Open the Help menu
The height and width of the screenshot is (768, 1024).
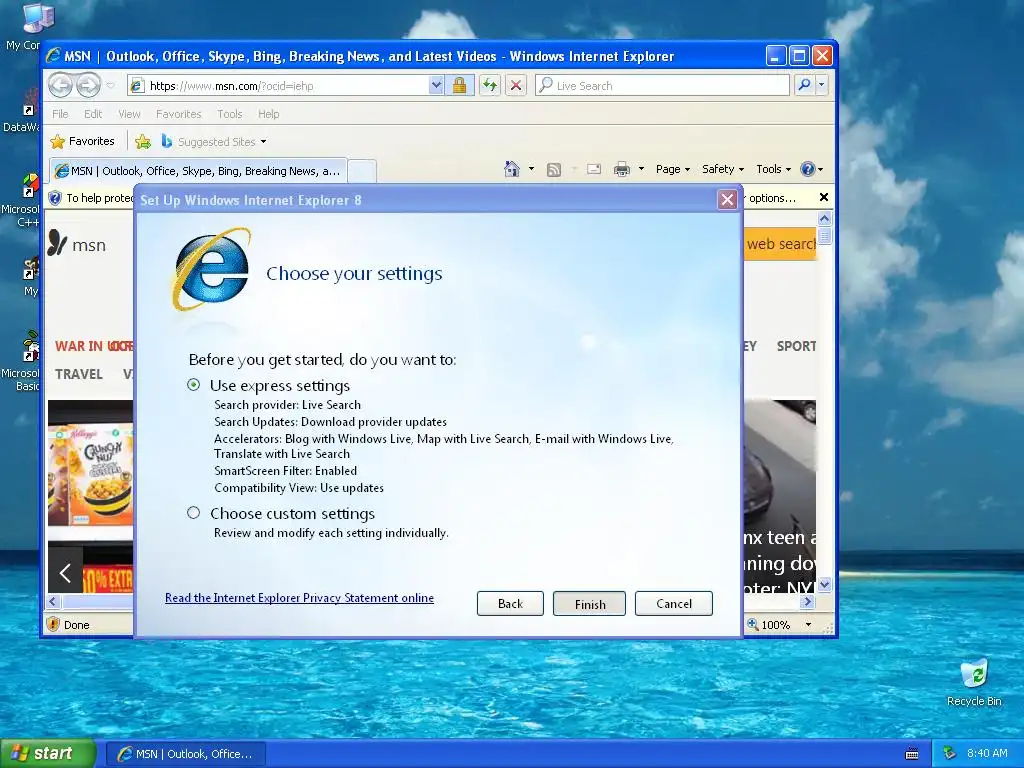(268, 114)
